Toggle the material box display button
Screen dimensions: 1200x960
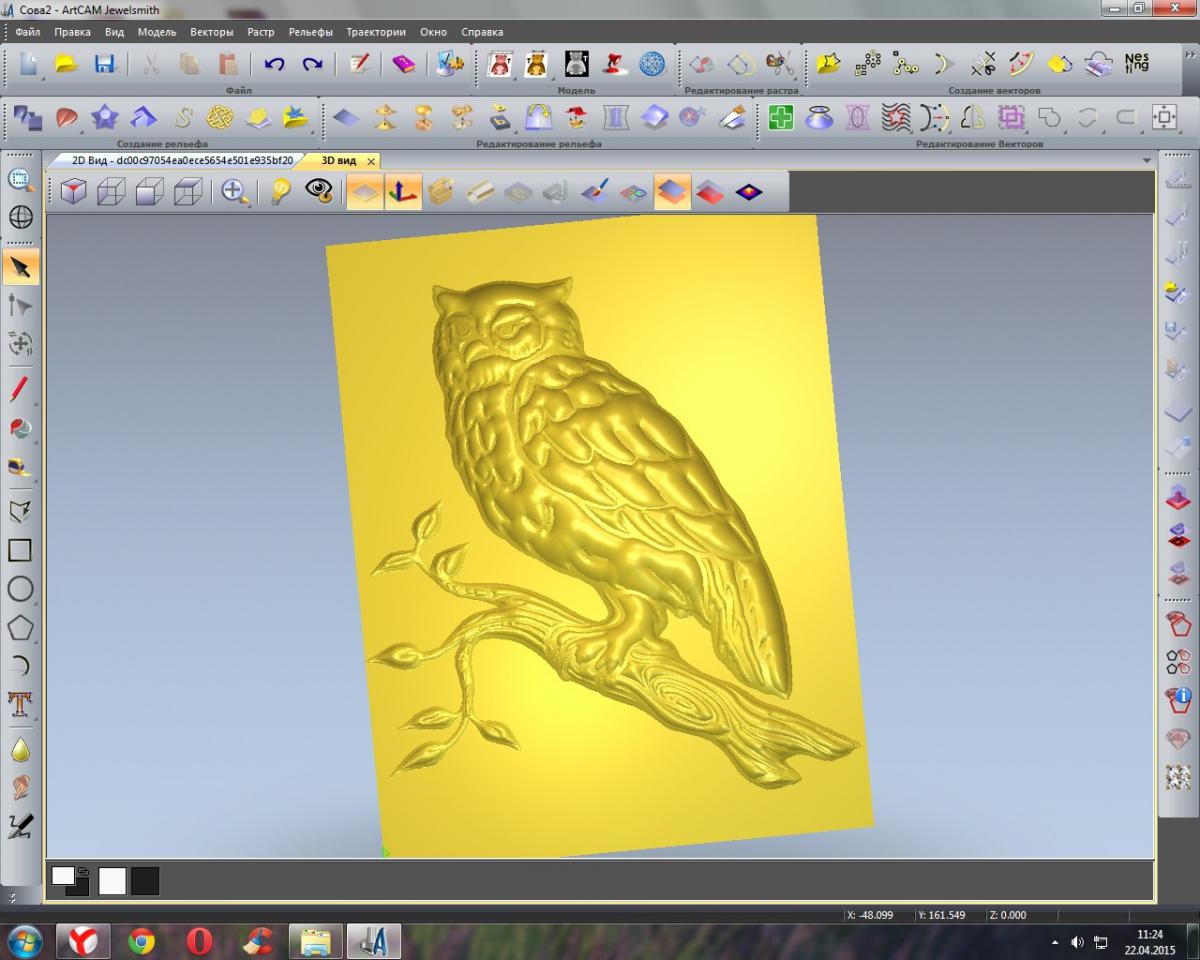tap(441, 191)
